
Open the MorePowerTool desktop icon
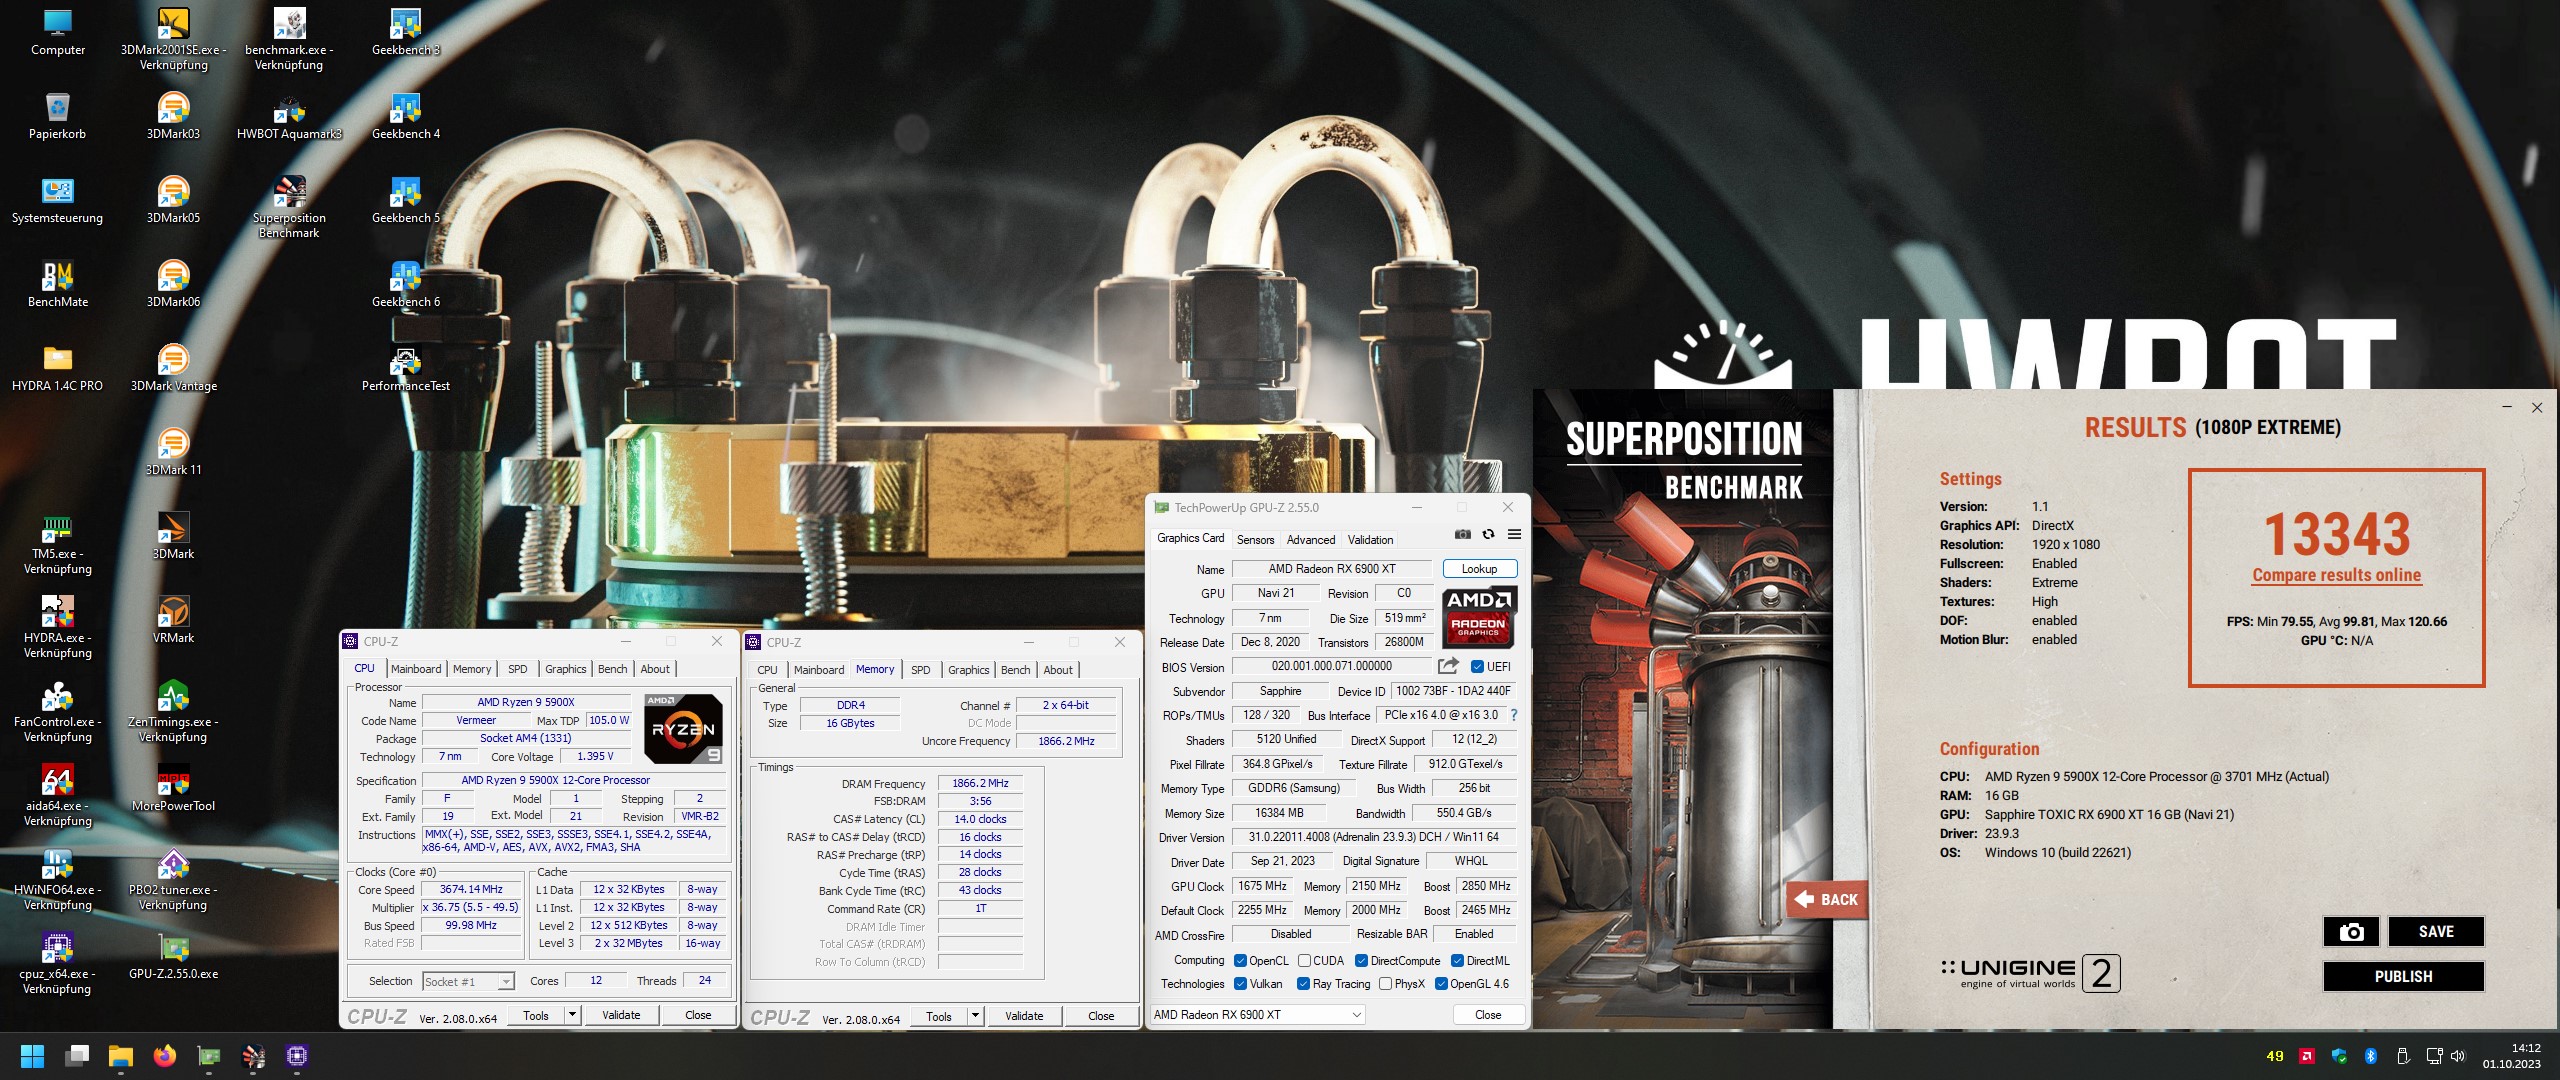tap(173, 788)
